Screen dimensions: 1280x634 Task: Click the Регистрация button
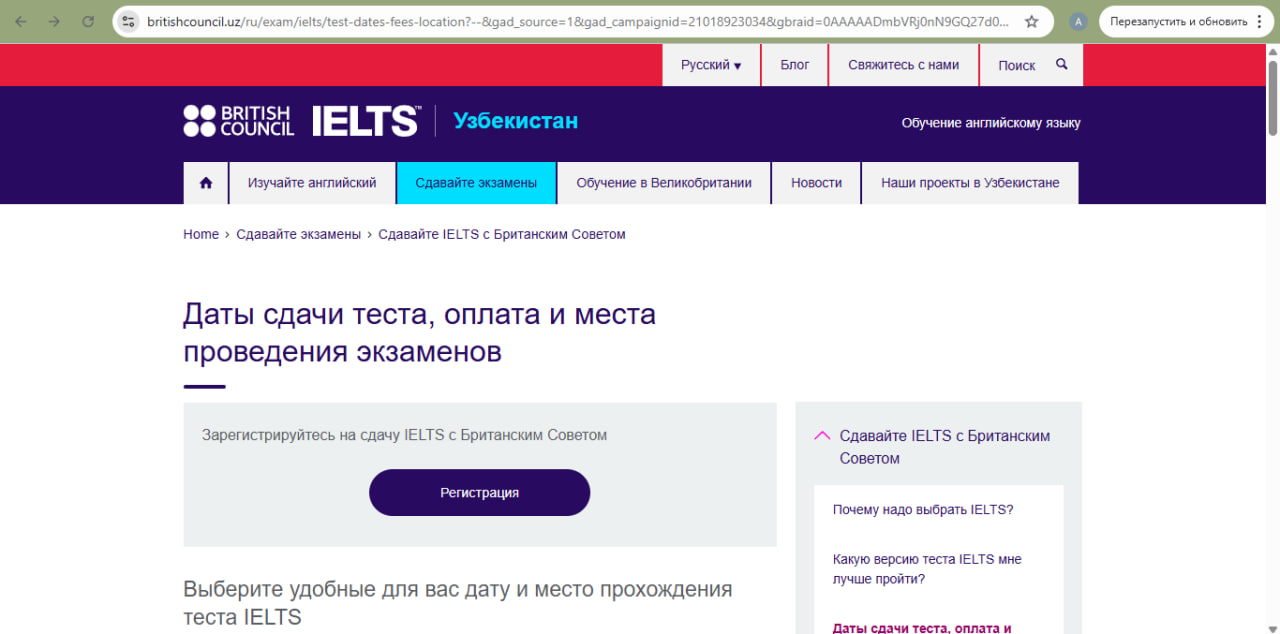click(x=479, y=492)
